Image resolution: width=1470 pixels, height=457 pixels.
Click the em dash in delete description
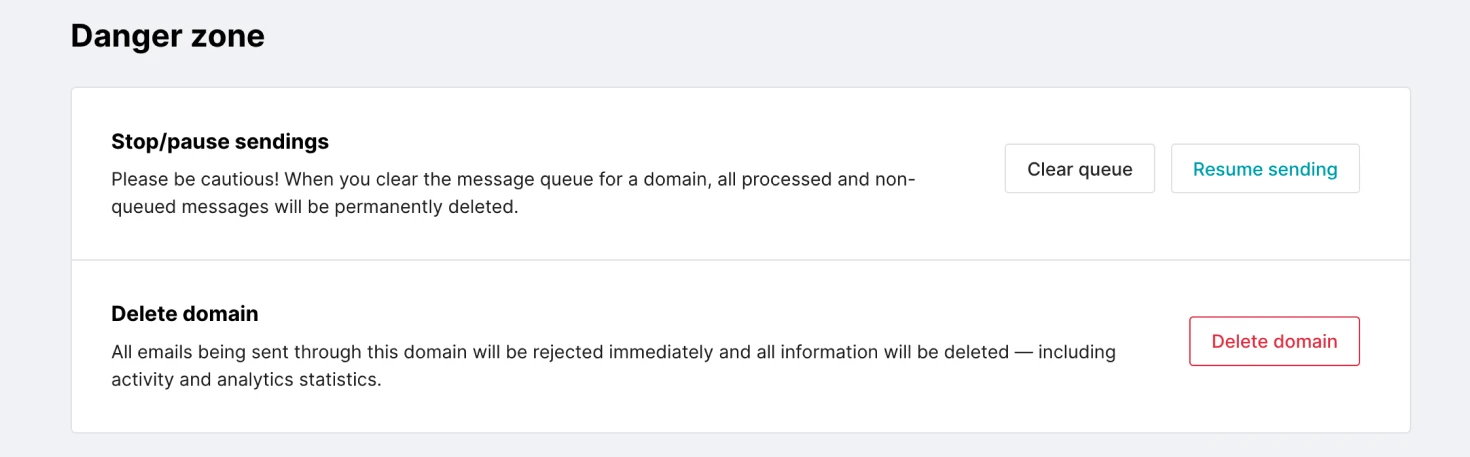[x=1023, y=352]
